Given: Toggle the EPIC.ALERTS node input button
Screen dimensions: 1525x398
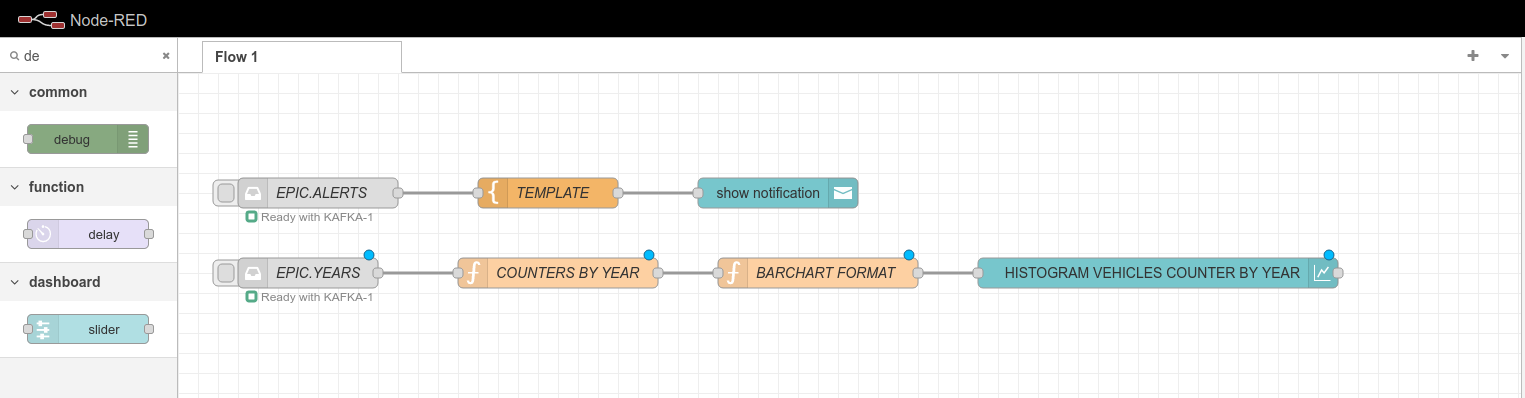Looking at the screenshot, I should pyautogui.click(x=226, y=192).
